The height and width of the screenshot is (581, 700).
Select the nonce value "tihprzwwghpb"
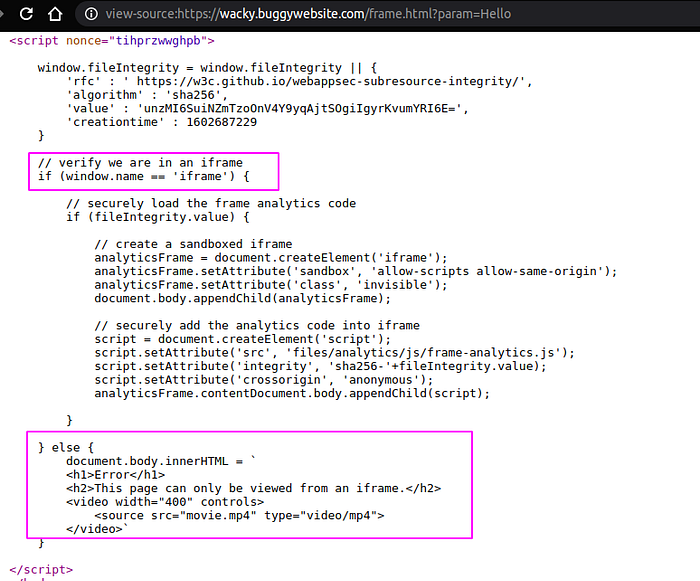tap(158, 41)
